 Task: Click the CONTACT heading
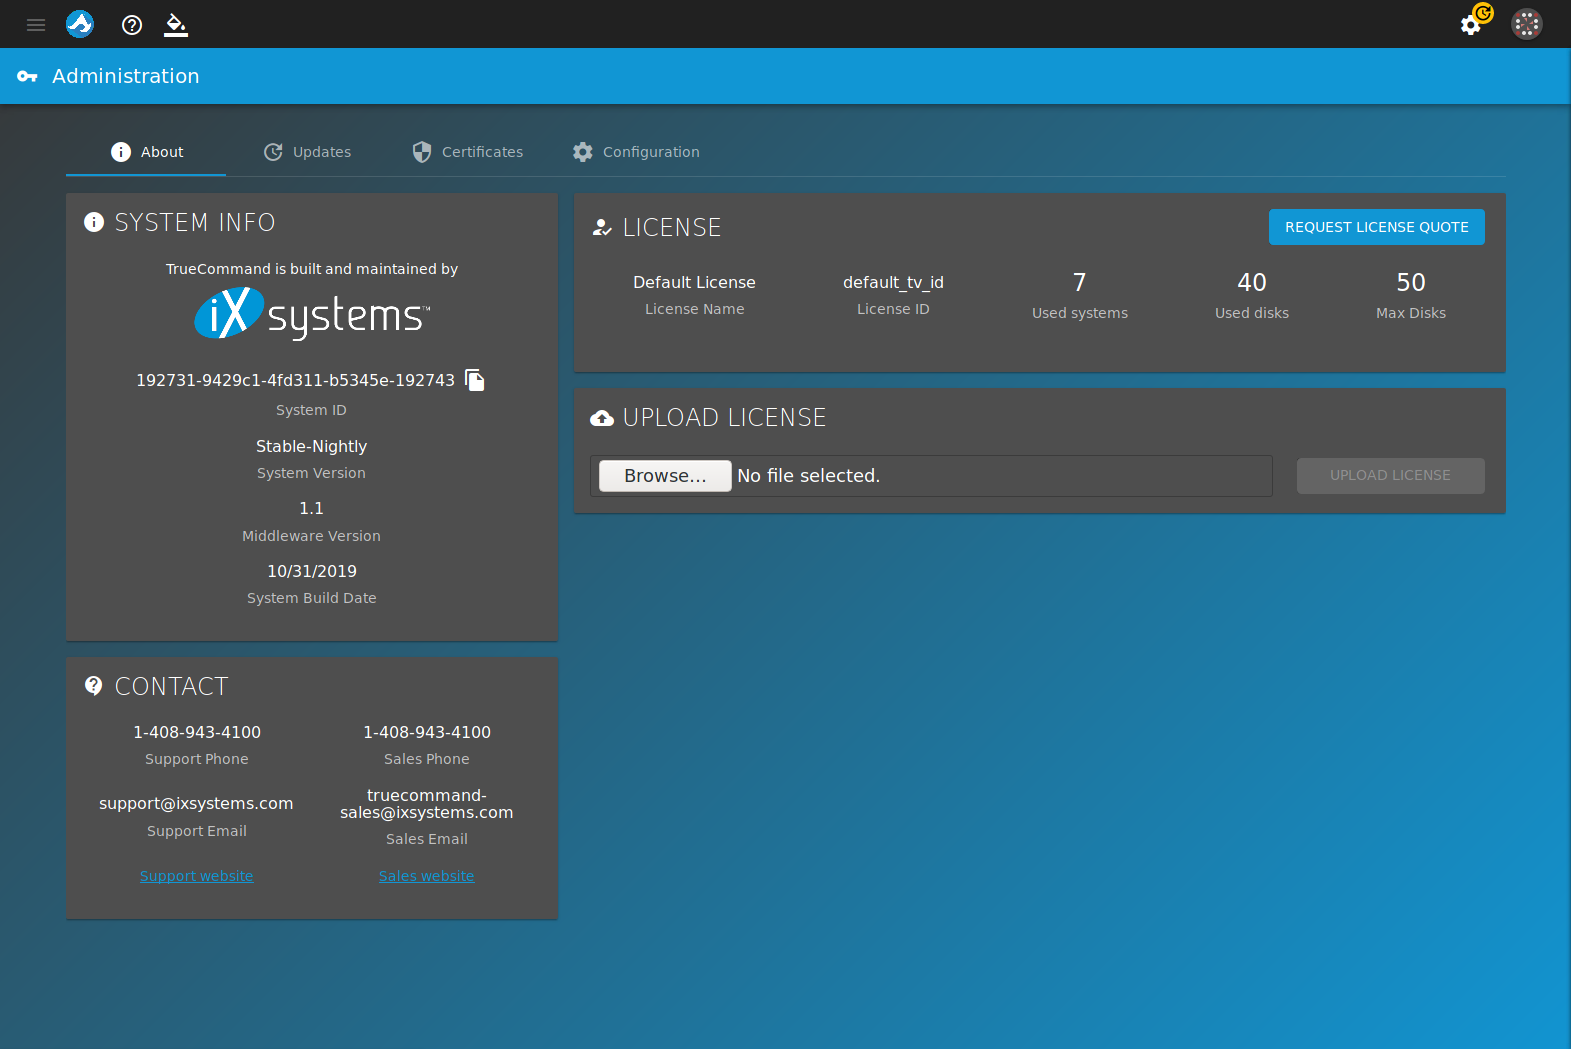click(172, 686)
